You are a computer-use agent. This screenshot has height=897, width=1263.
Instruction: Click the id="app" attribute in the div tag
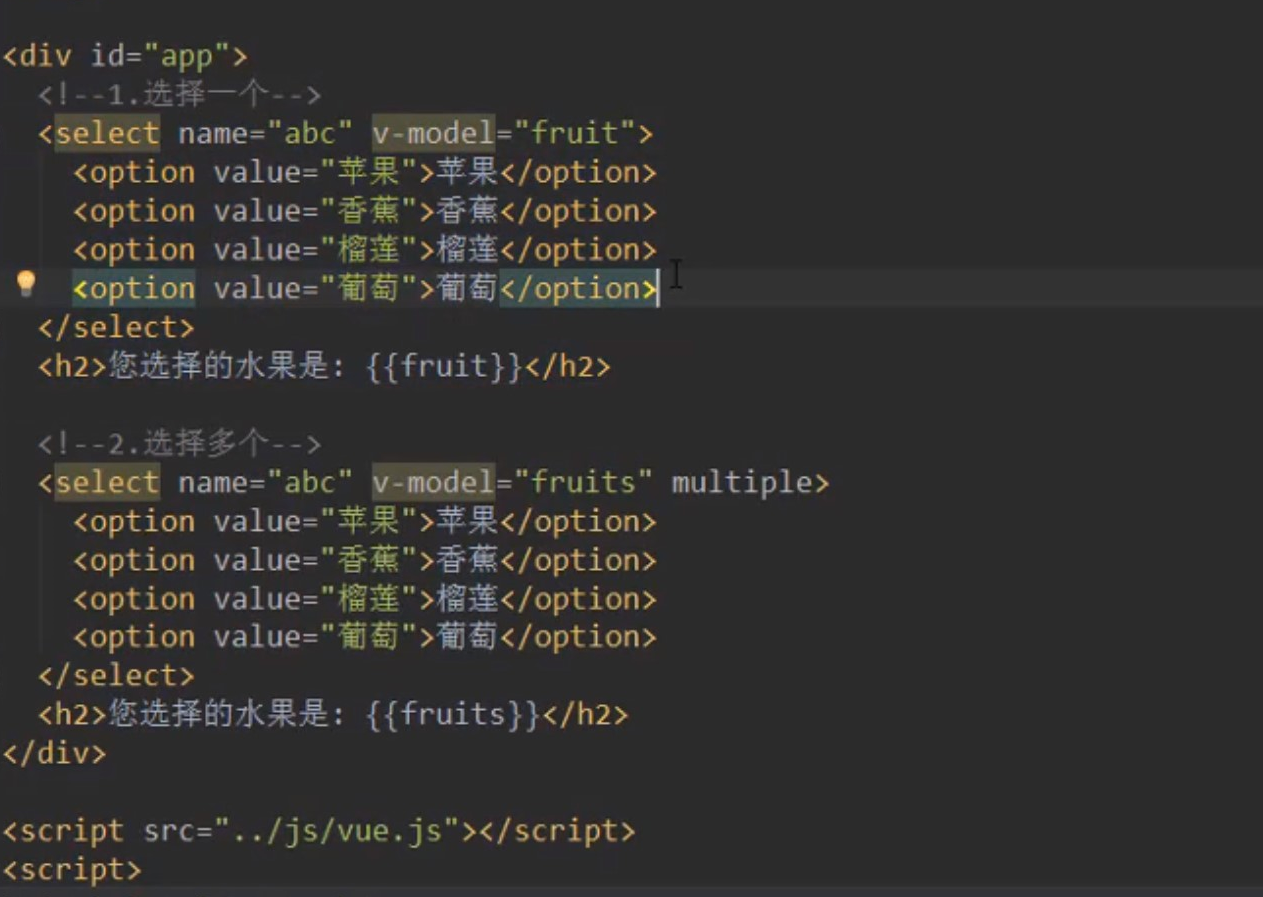(160, 56)
